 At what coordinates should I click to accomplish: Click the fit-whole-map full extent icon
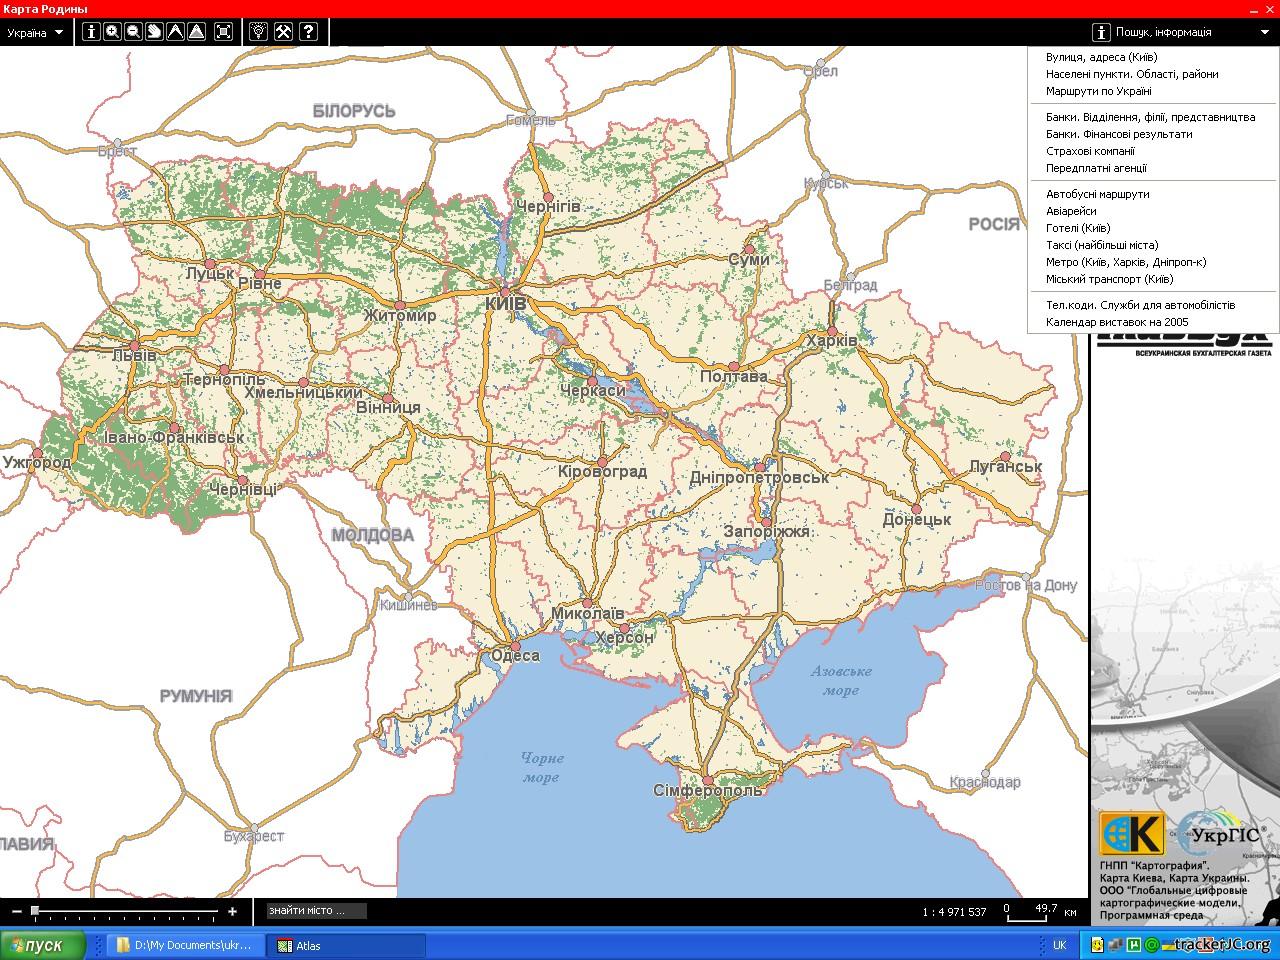pos(224,32)
